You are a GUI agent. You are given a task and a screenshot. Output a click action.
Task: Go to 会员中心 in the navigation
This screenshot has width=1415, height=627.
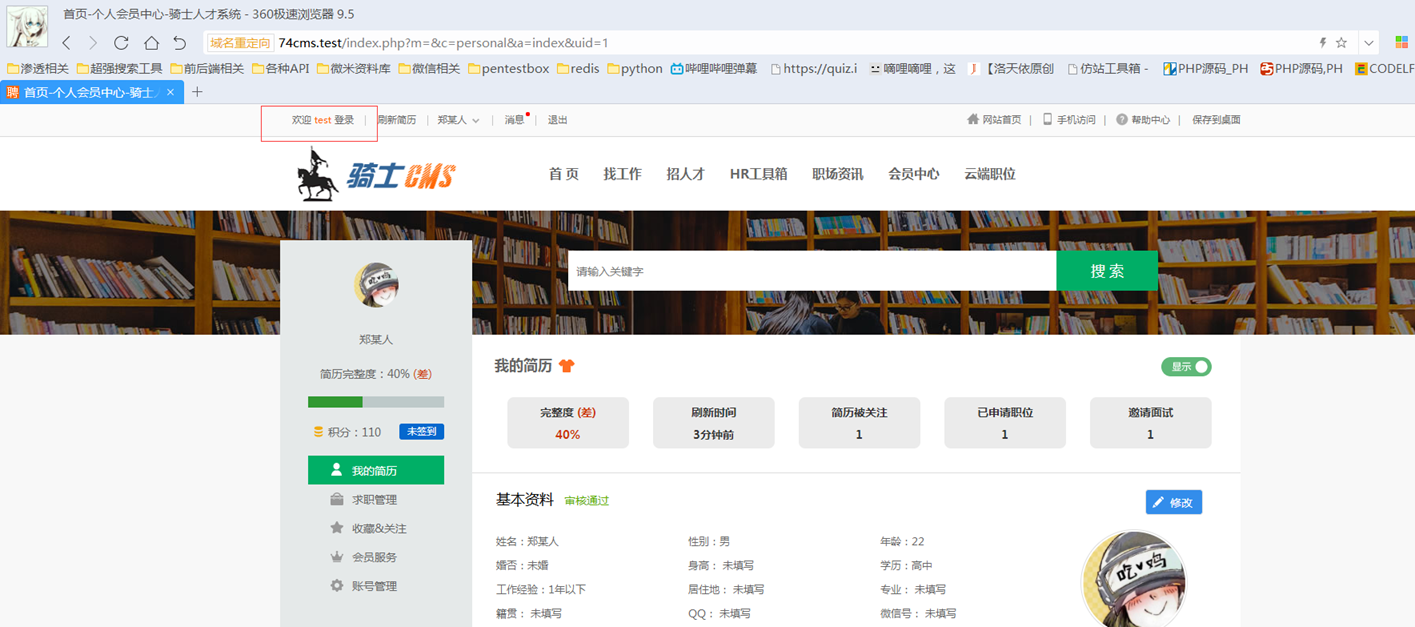[x=913, y=174]
